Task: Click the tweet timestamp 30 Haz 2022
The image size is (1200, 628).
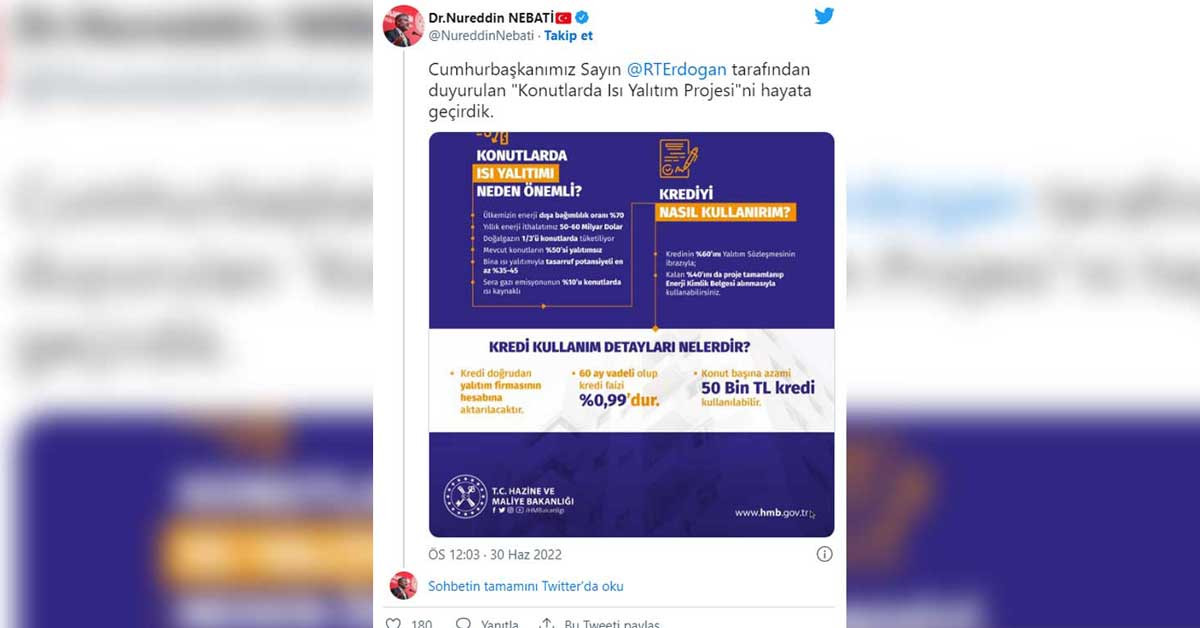Action: coord(526,554)
